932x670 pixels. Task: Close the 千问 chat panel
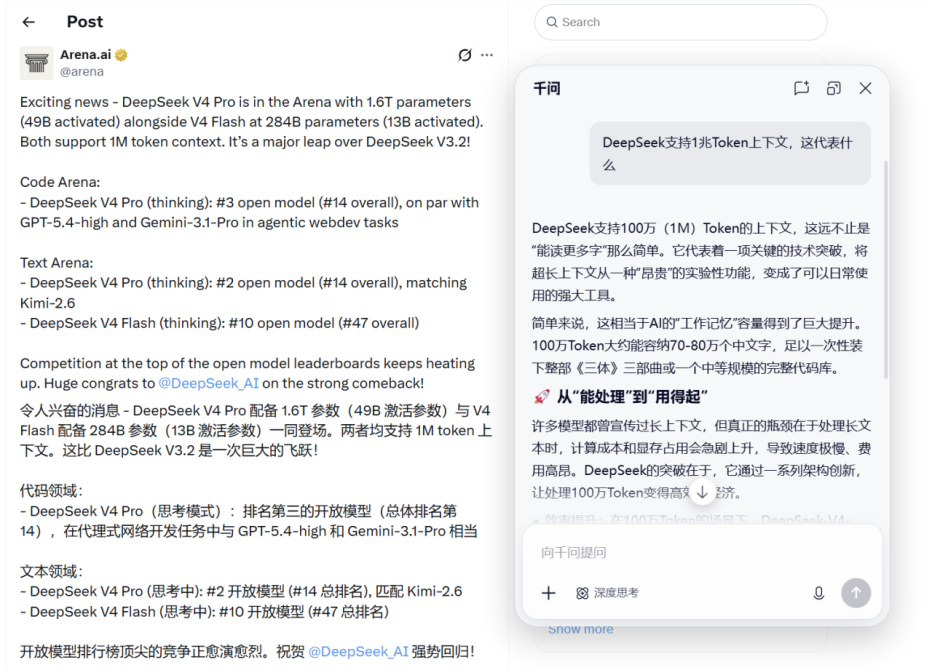865,89
